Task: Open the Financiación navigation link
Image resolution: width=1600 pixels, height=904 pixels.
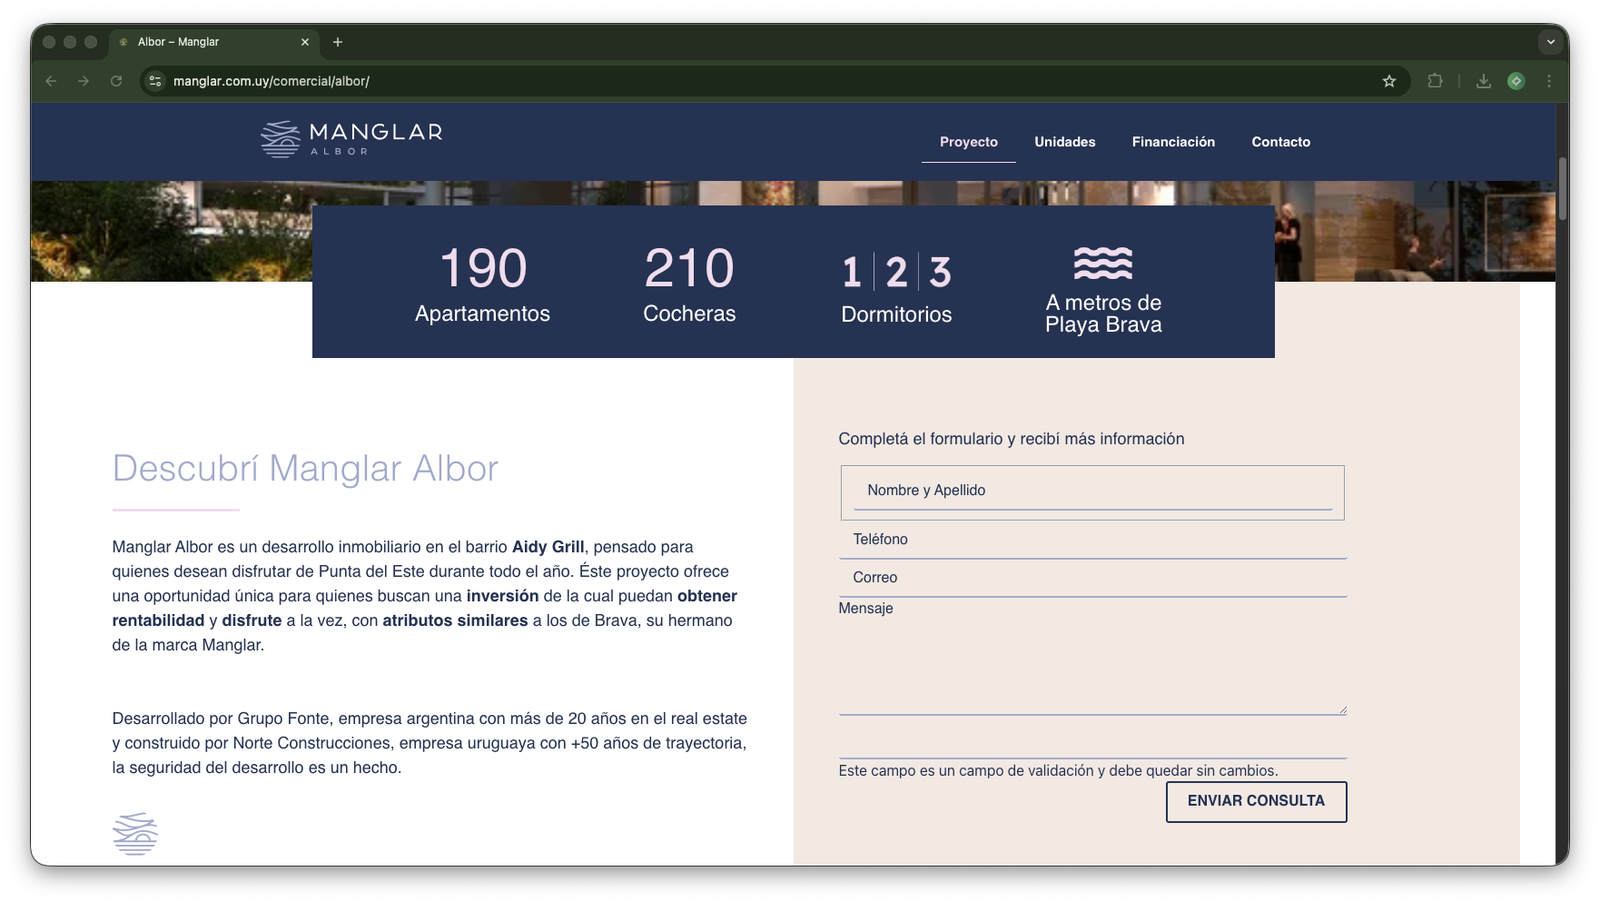Action: [x=1173, y=142]
